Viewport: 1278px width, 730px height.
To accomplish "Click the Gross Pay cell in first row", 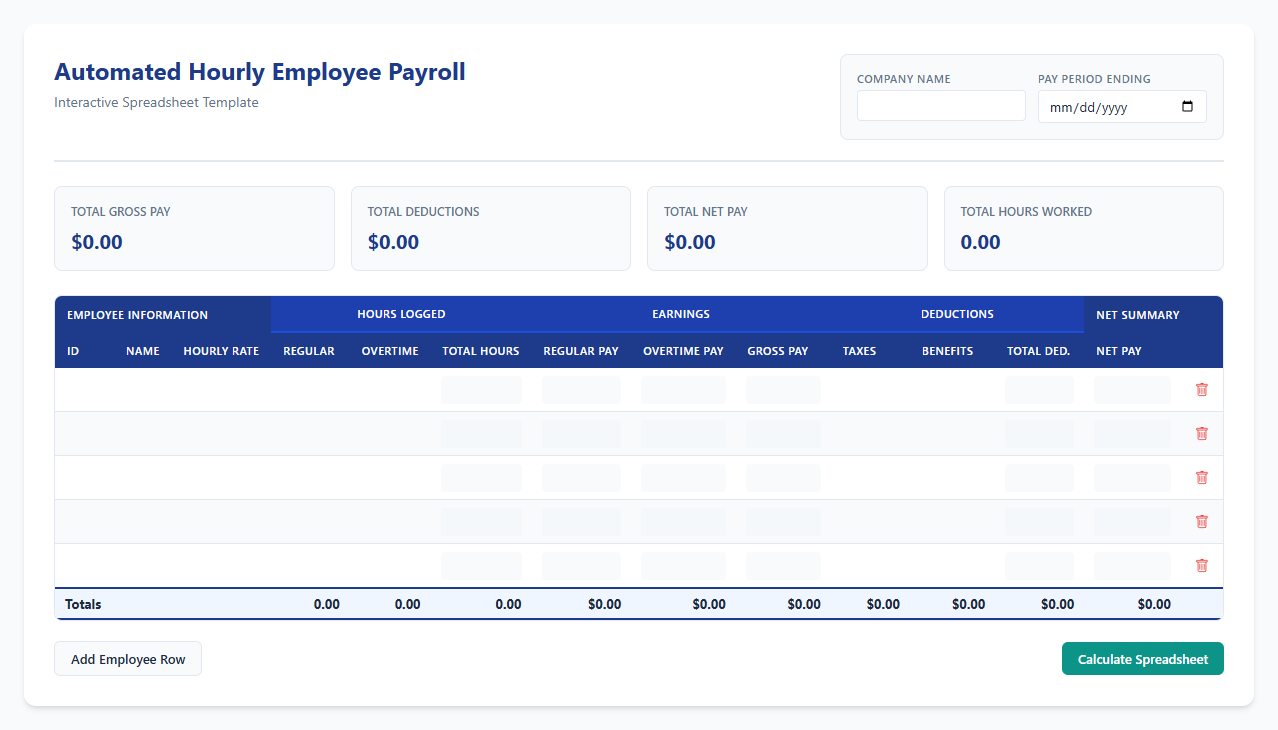I will point(783,390).
